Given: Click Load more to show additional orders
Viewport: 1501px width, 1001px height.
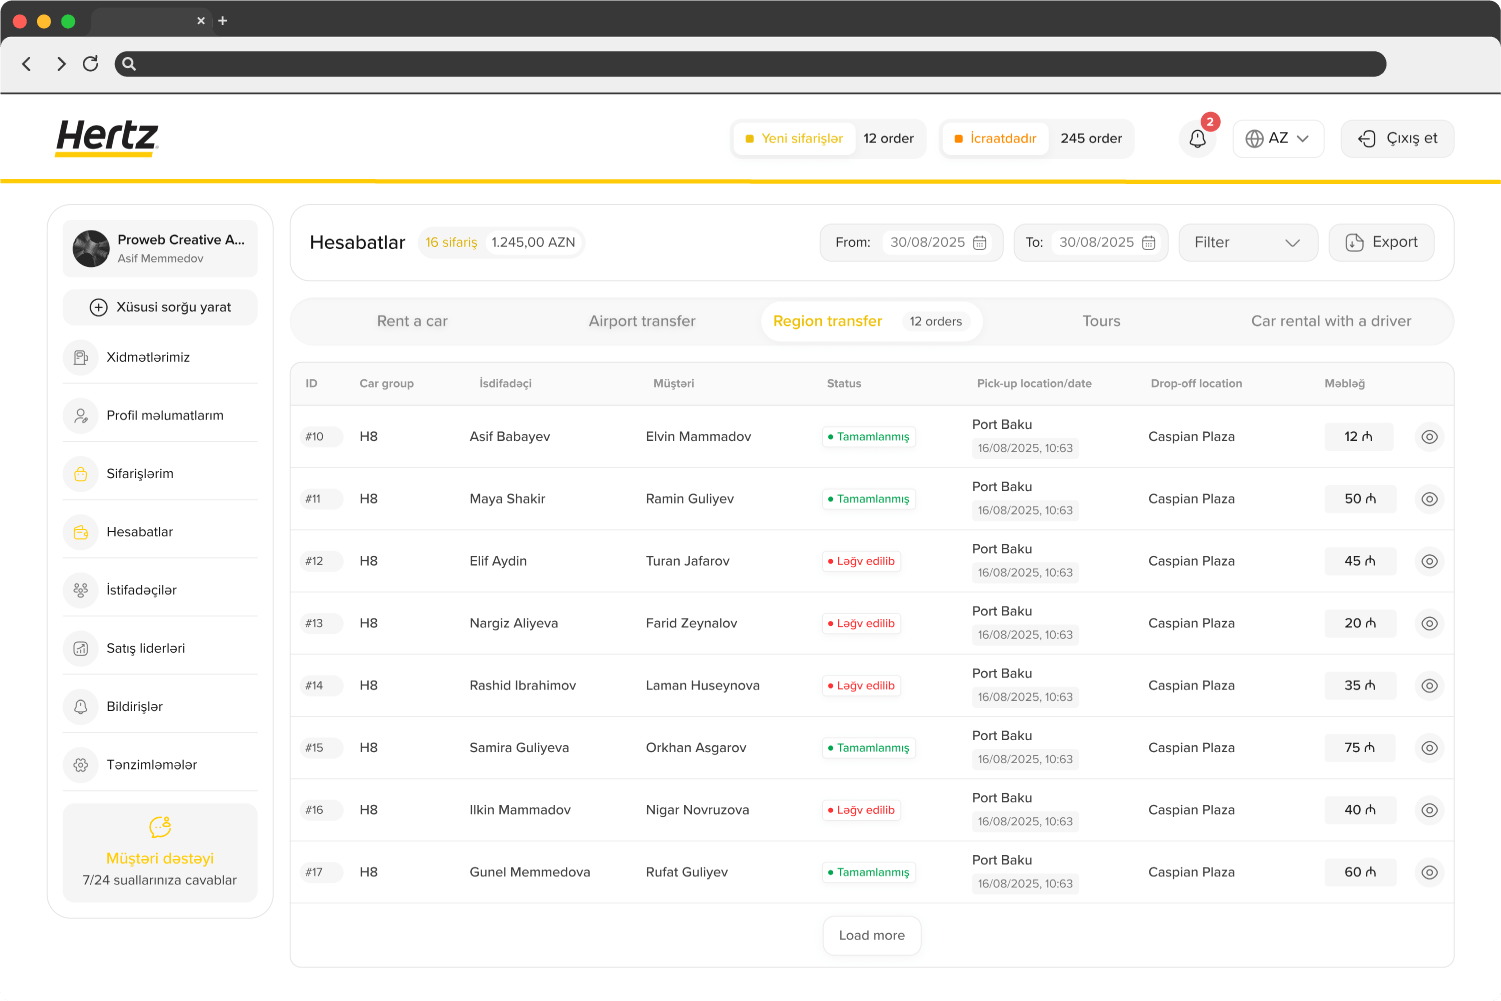Looking at the screenshot, I should tap(871, 935).
